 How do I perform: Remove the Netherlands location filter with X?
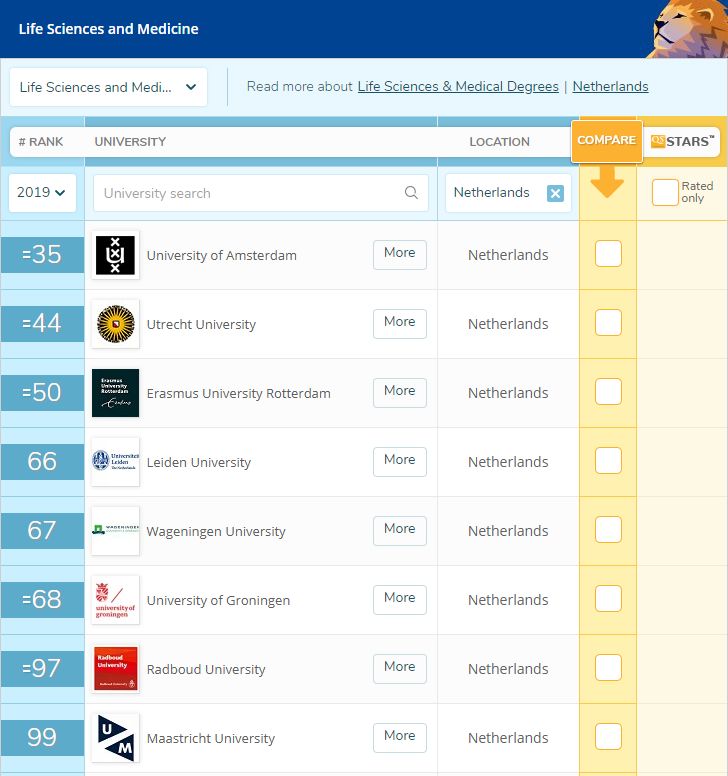point(555,193)
